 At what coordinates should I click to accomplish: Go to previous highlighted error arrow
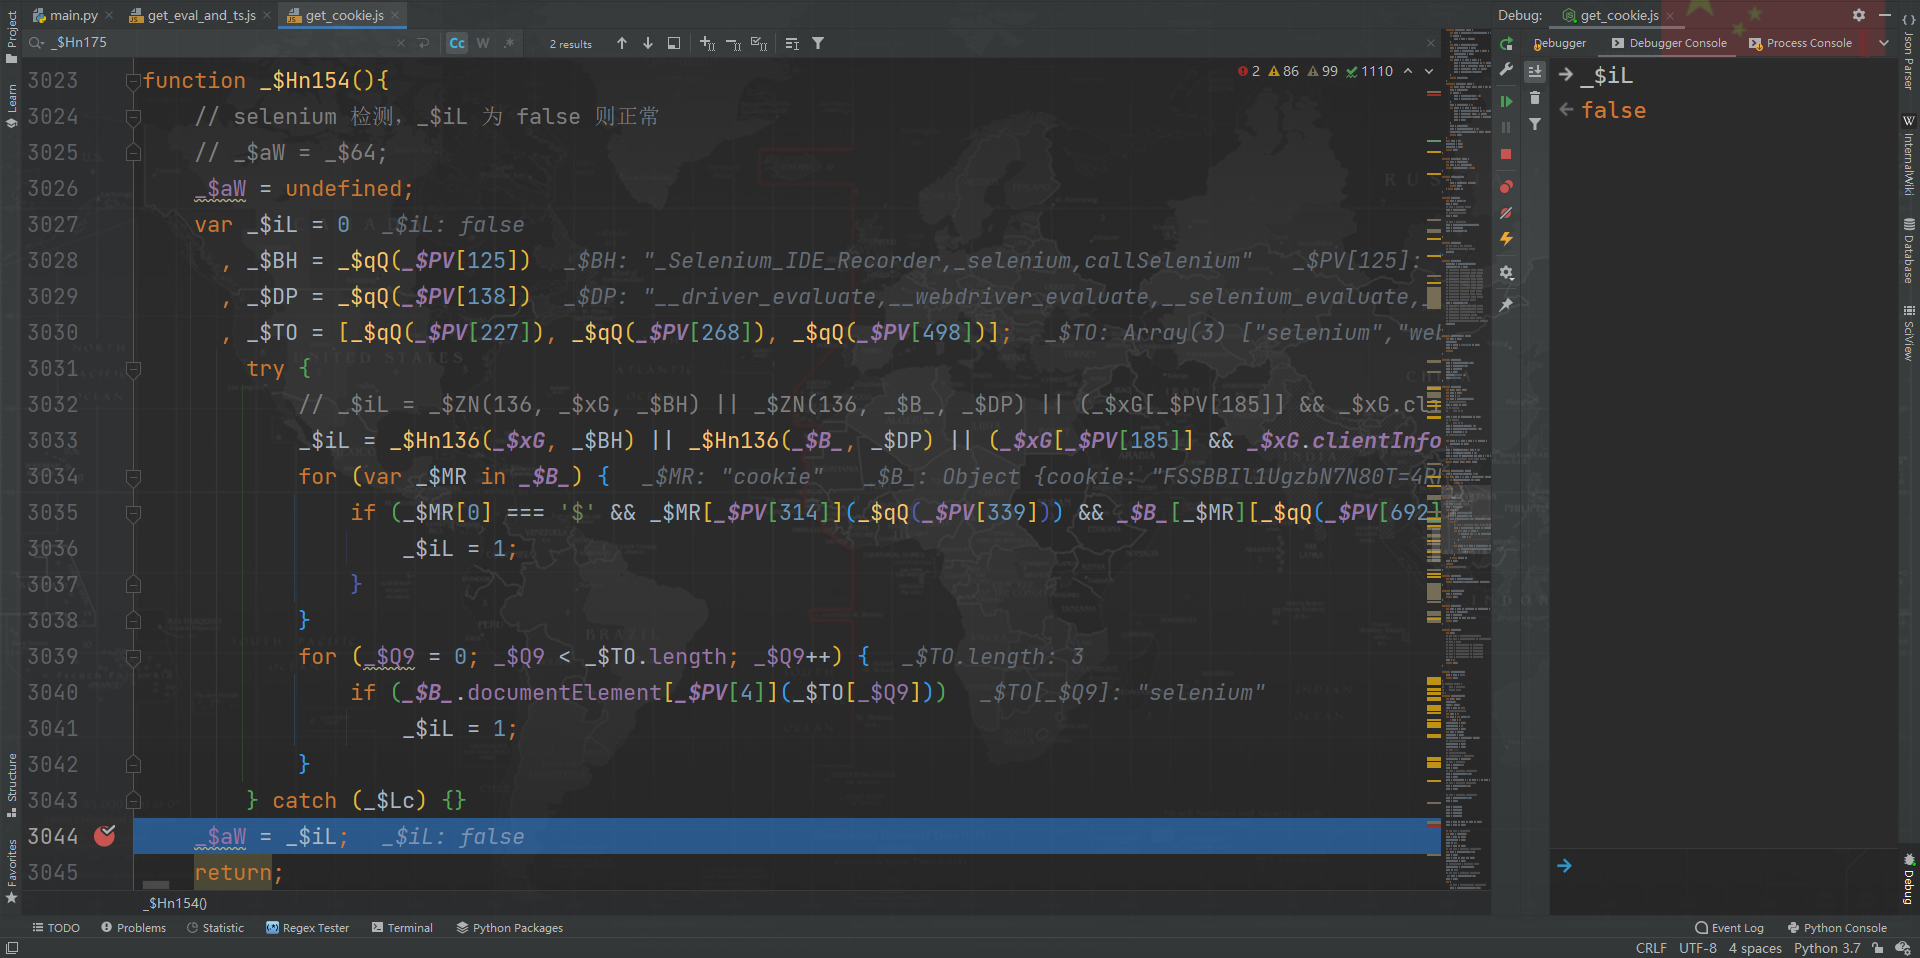[x=1408, y=71]
